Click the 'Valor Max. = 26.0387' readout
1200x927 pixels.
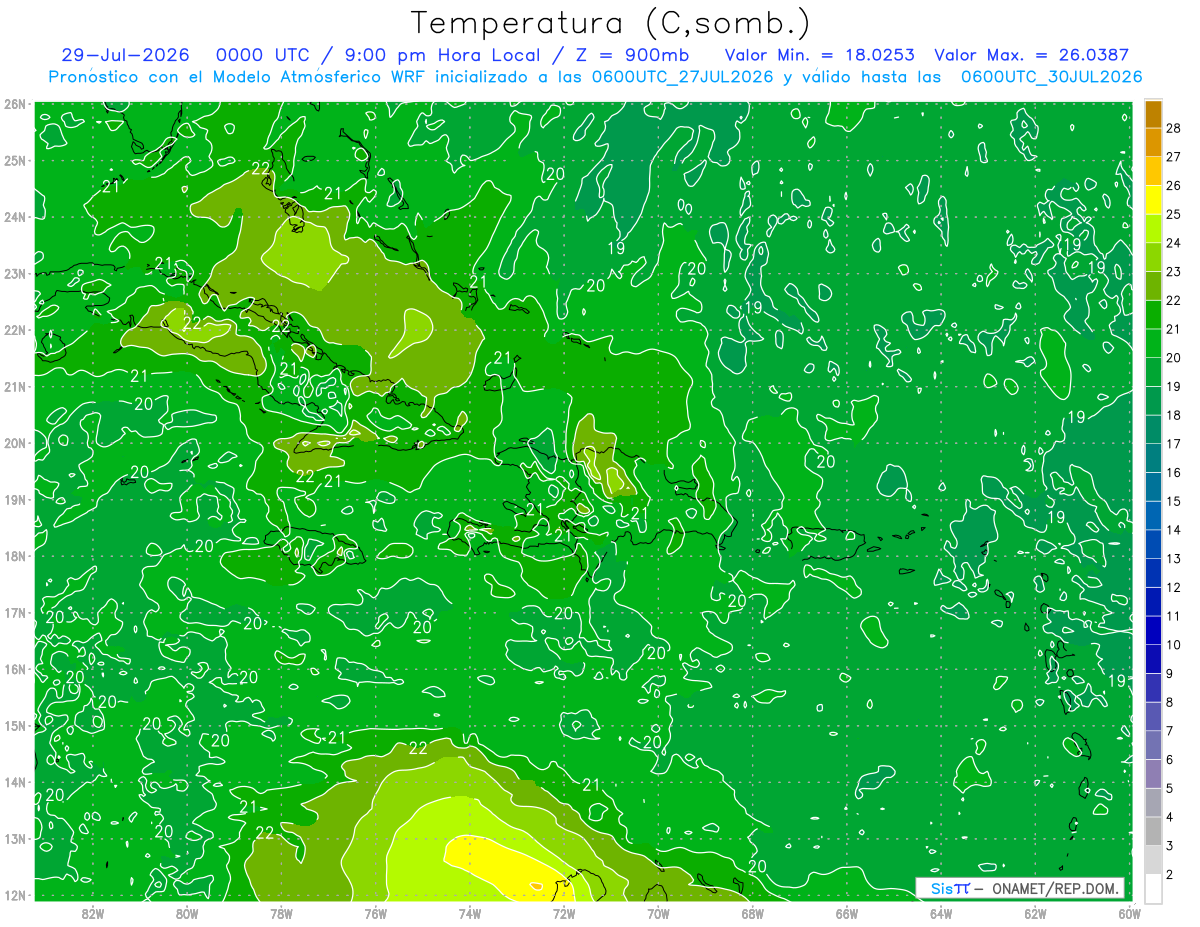1032,55
